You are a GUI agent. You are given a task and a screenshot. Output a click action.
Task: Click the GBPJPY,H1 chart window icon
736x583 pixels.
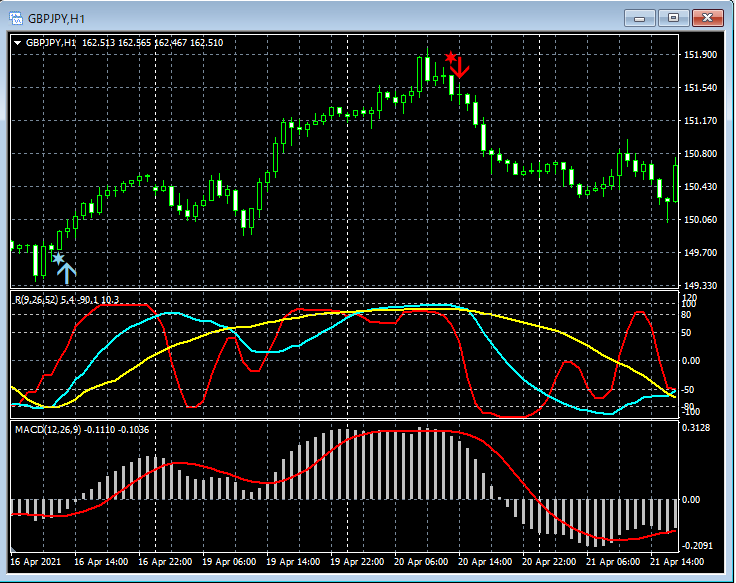click(x=16, y=19)
